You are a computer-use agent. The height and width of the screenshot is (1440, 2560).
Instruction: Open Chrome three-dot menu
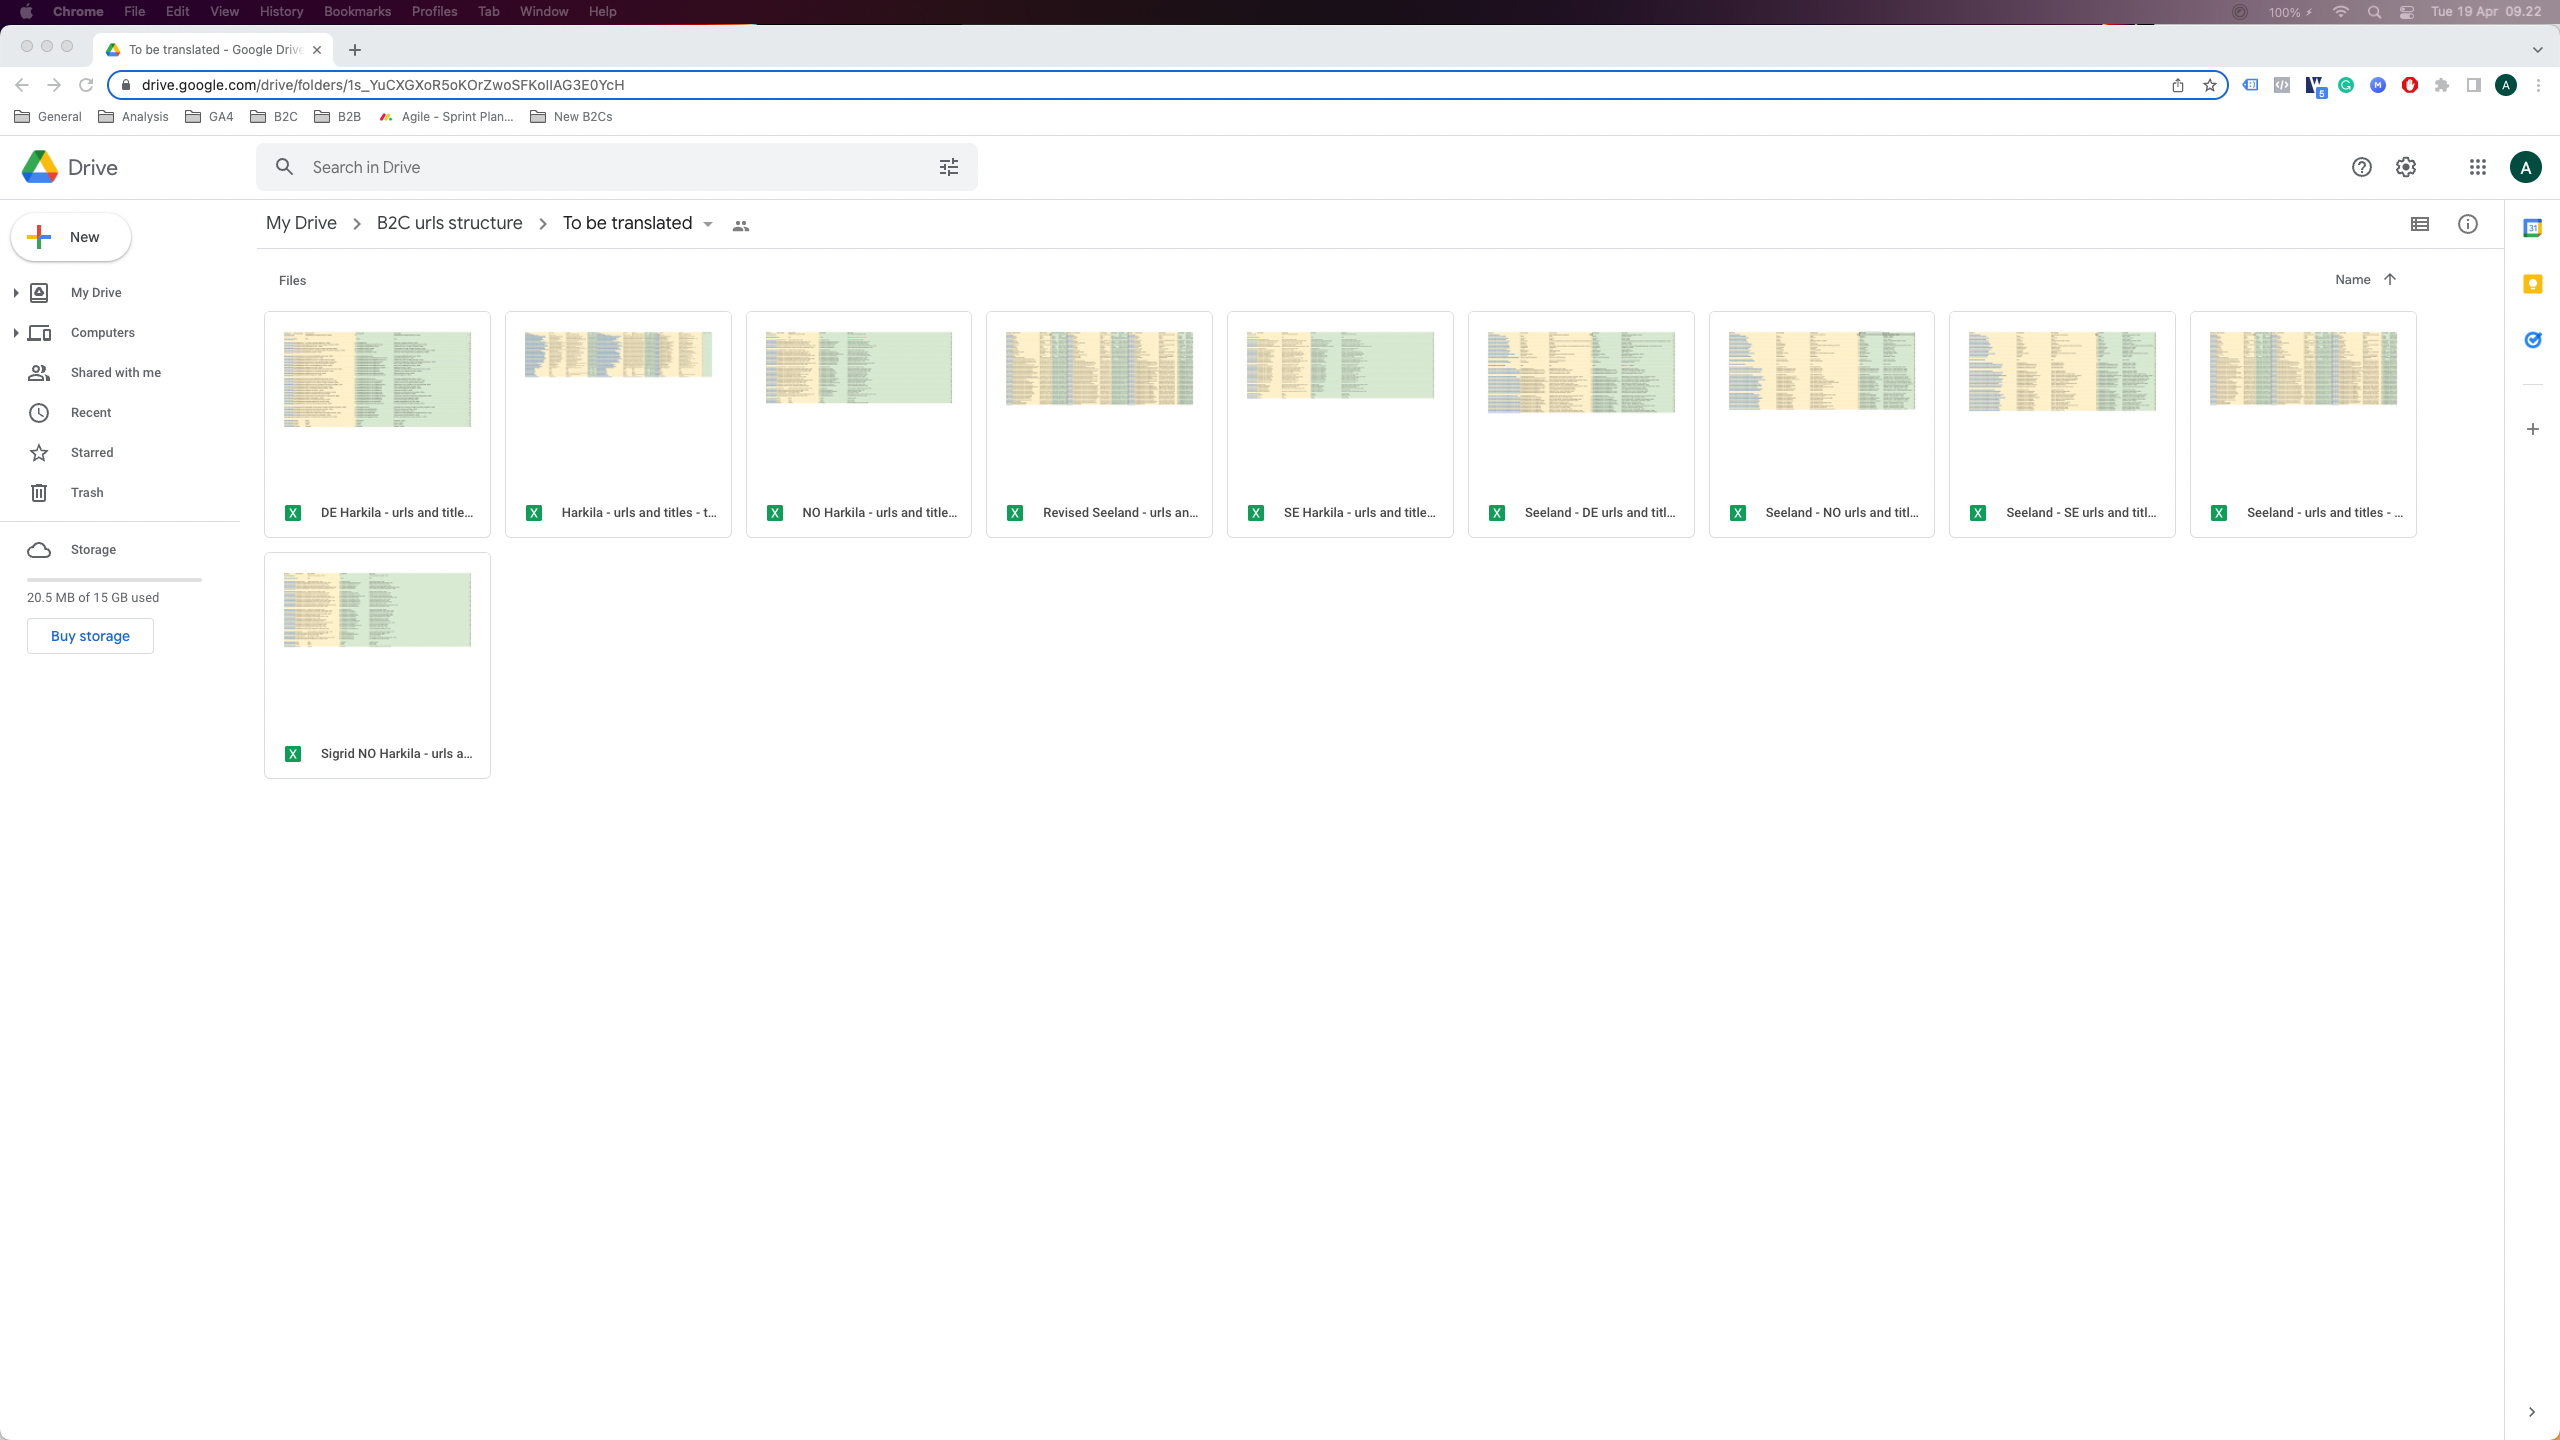(2538, 85)
